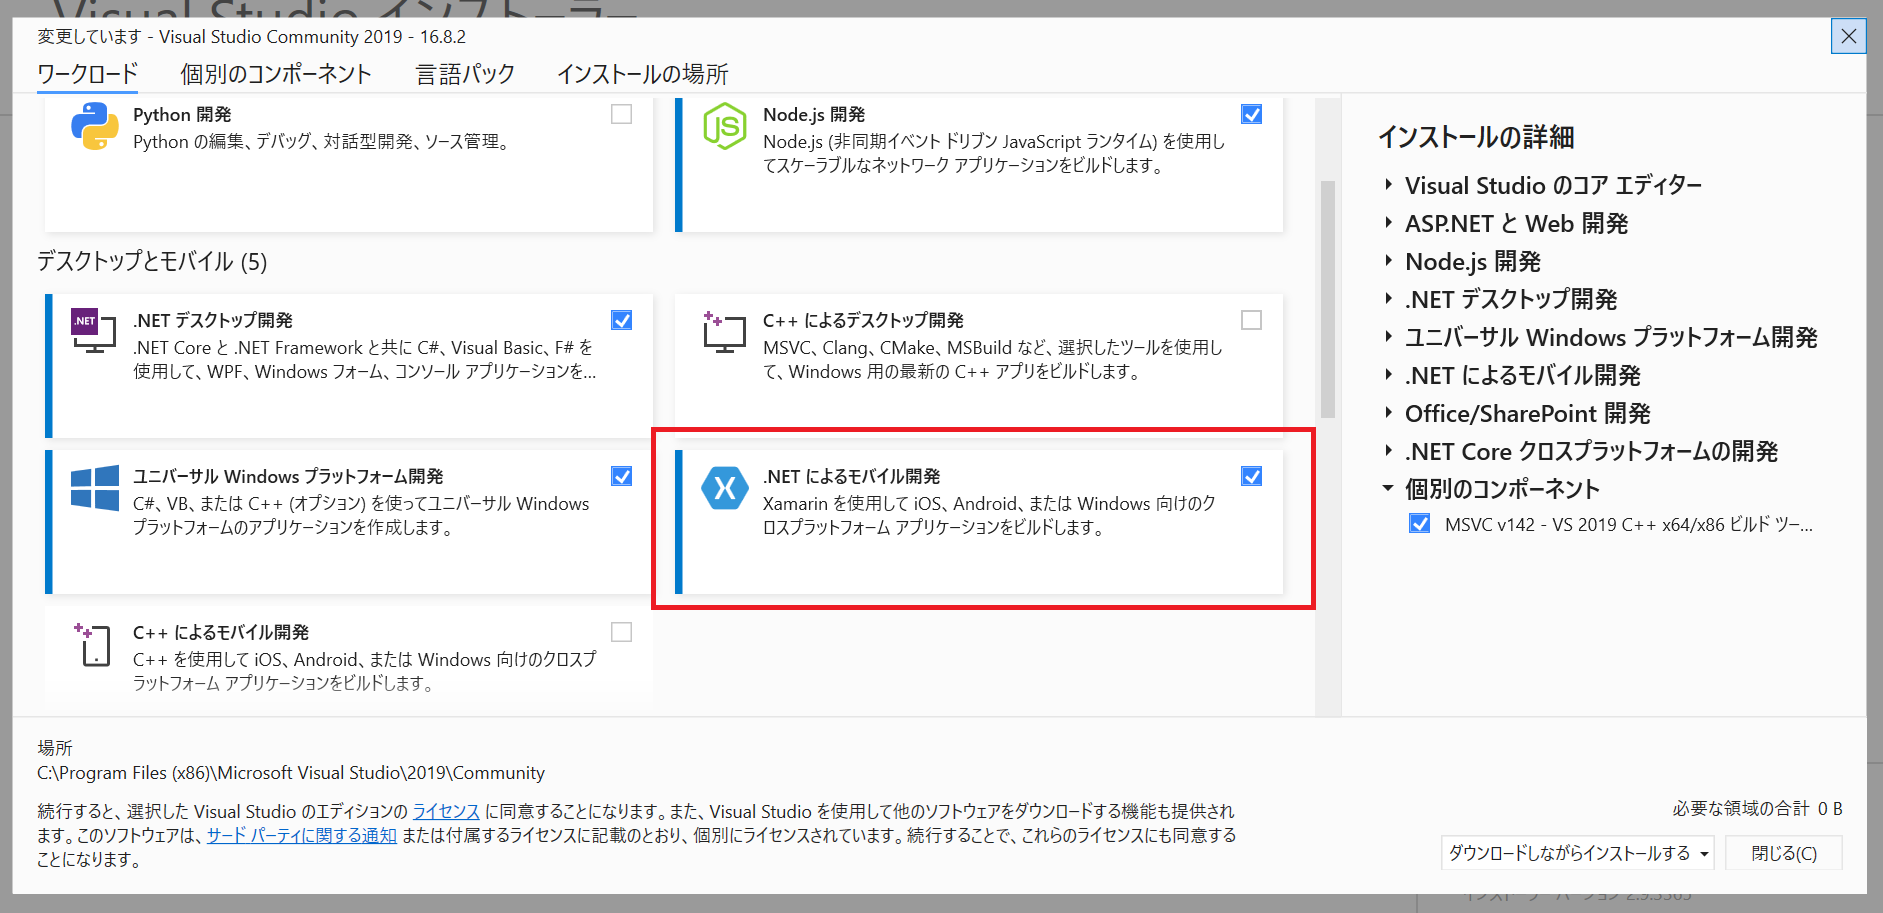Expand ASP.NET と Web 開発 details

(1388, 223)
